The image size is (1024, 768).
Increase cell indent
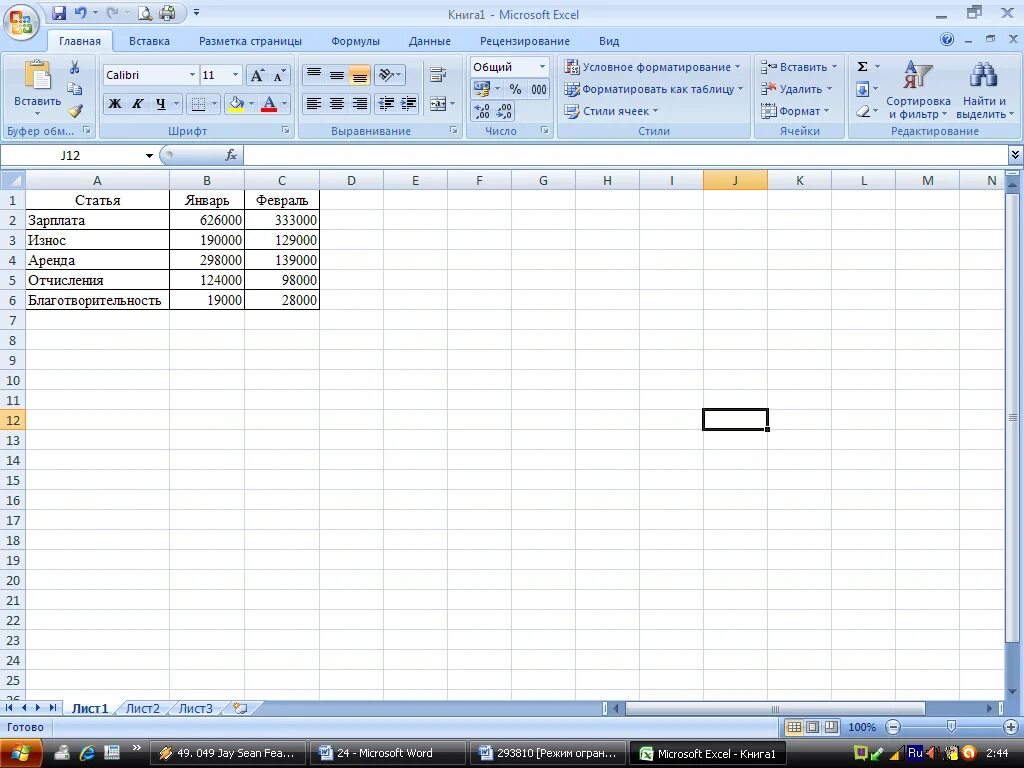coord(408,103)
